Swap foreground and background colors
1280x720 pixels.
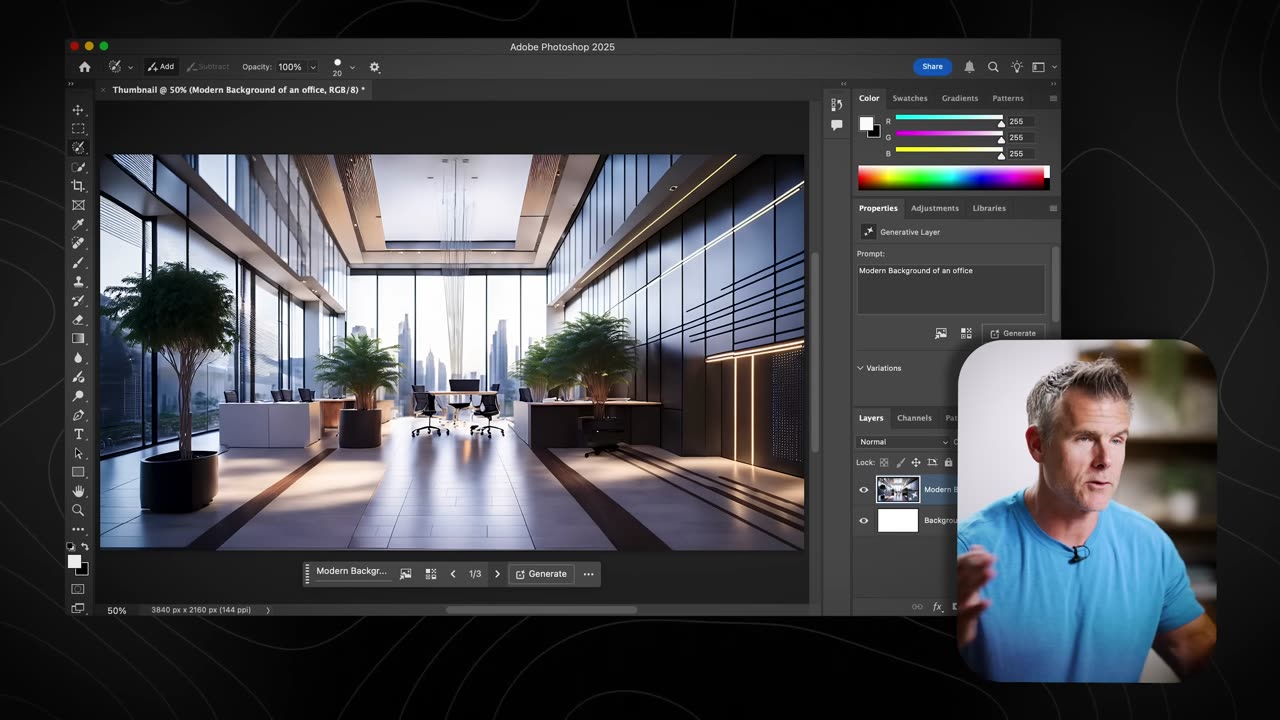(85, 547)
